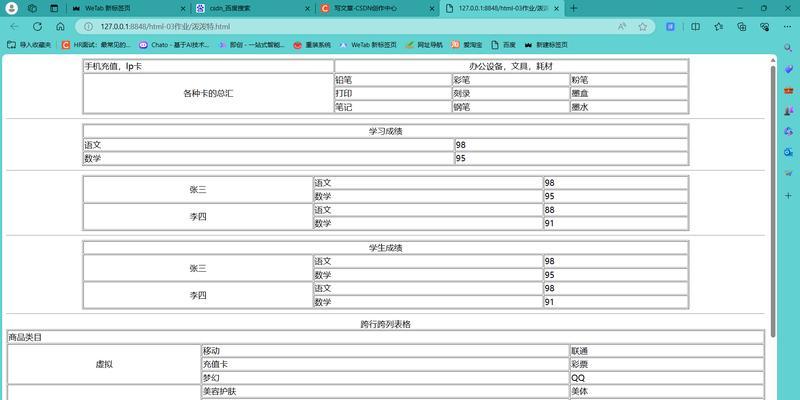Open the blue extension icon in toolbar
The width and height of the screenshot is (800, 400).
click(x=671, y=27)
